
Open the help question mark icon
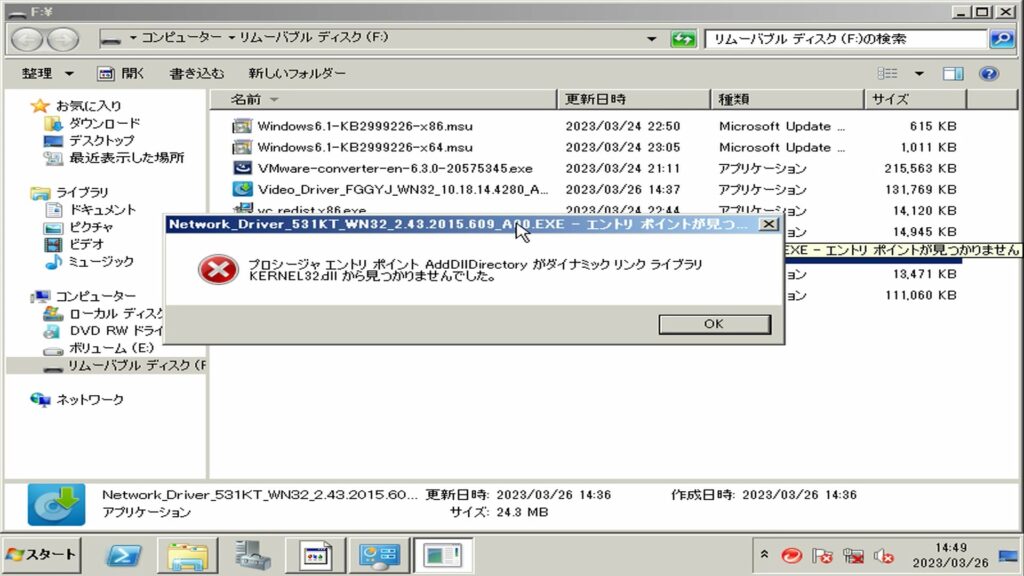pos(989,74)
